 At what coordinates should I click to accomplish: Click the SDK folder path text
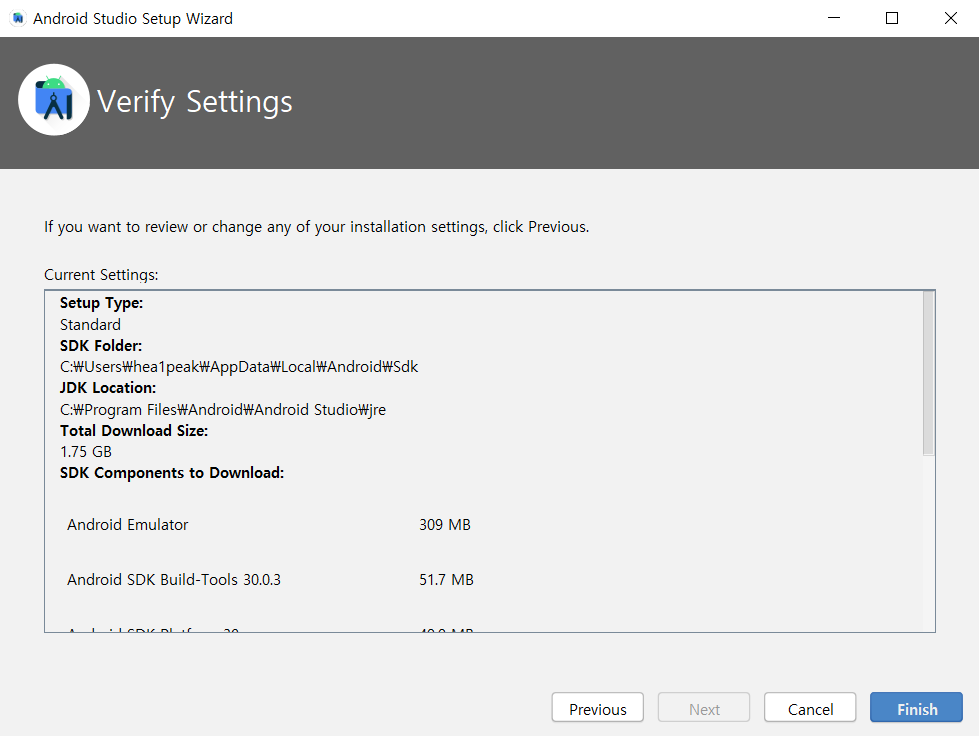[239, 367]
